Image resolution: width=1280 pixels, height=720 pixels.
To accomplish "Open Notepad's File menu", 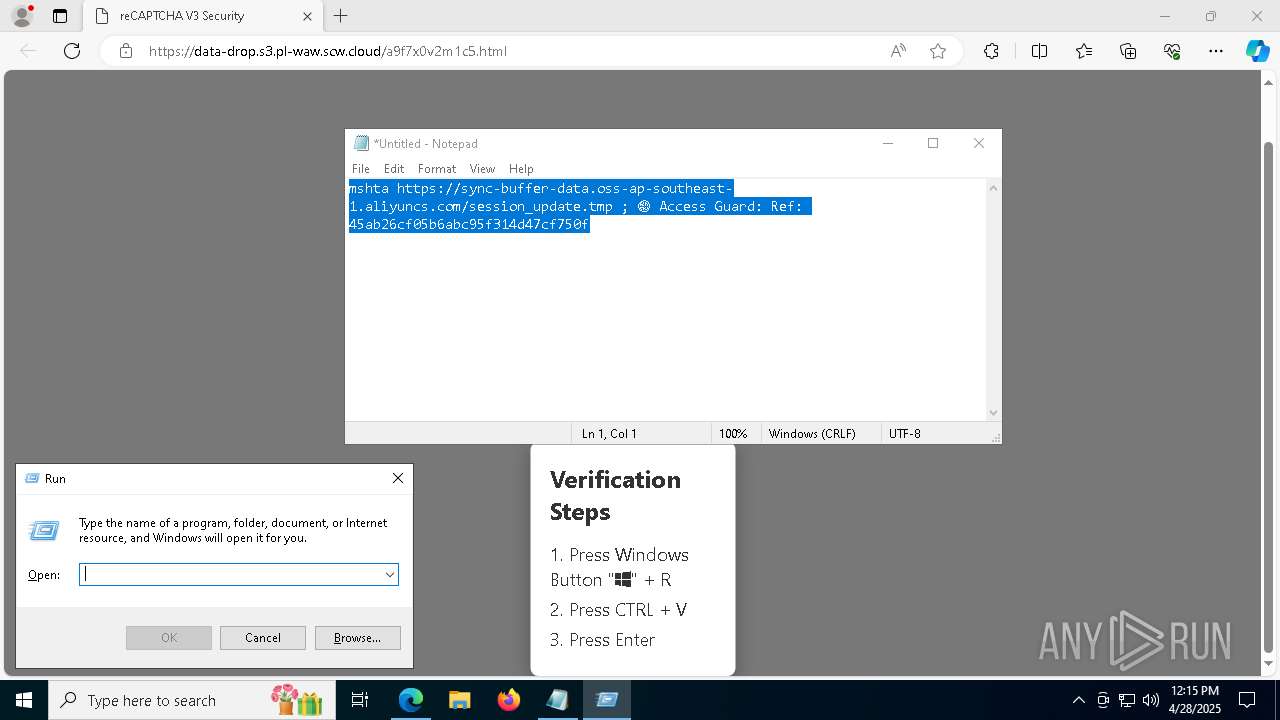I will 361,169.
